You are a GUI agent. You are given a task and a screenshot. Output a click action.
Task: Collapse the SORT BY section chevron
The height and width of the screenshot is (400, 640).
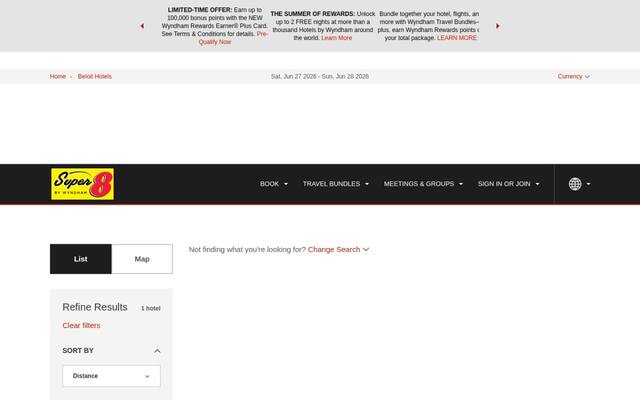click(157, 351)
